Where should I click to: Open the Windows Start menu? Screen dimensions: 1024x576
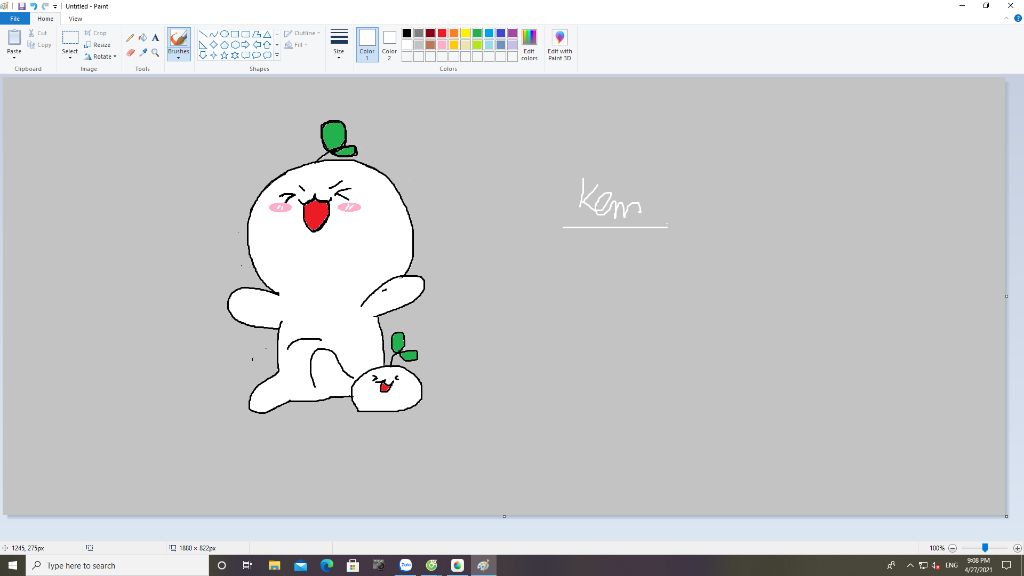point(12,566)
